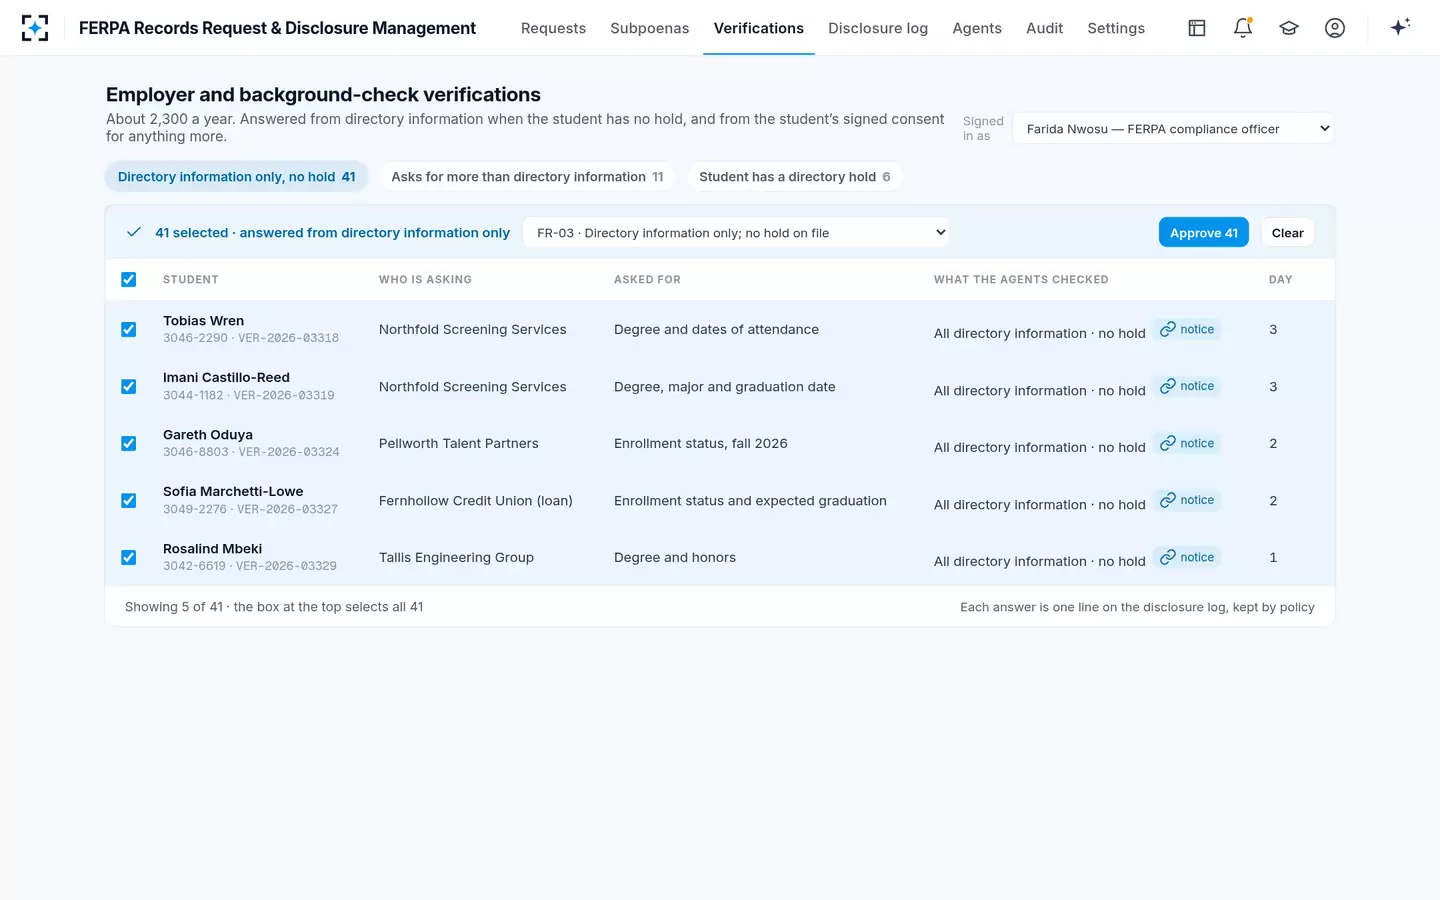The height and width of the screenshot is (900, 1440).
Task: Open the FR-03 reason code dropdown
Action: pyautogui.click(x=736, y=233)
